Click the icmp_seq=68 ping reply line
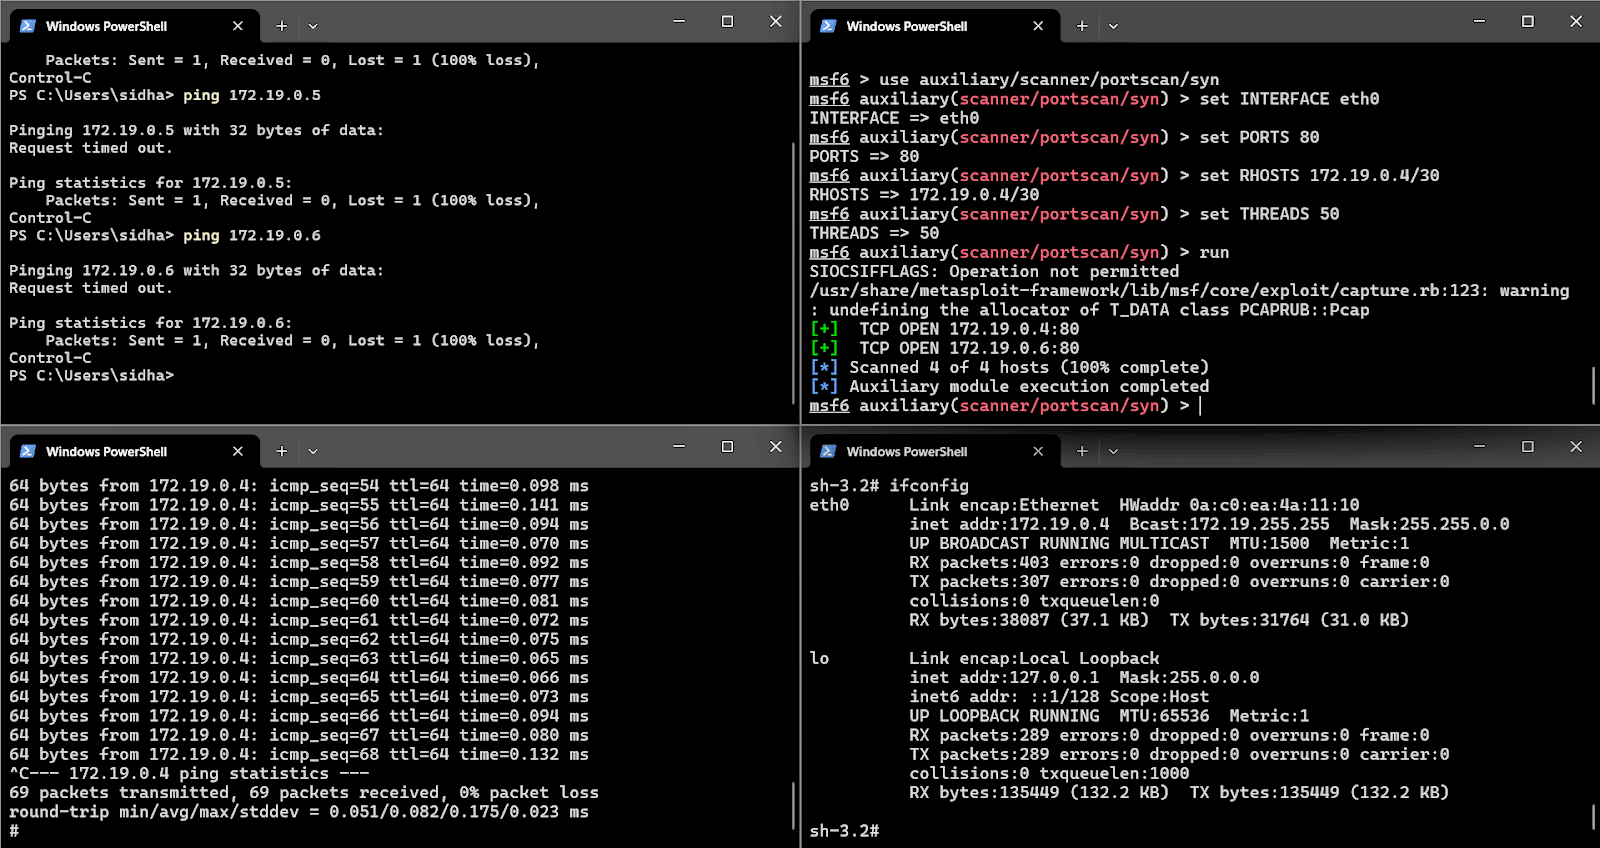The width and height of the screenshot is (1600, 848). coord(299,754)
